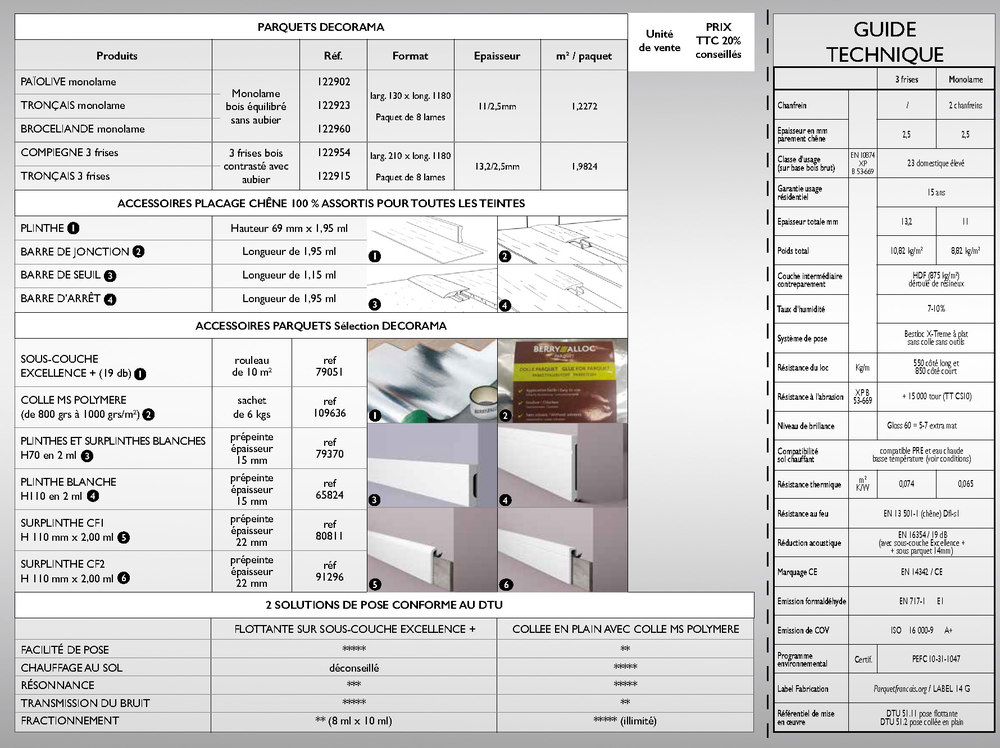Image resolution: width=1000 pixels, height=748 pixels.
Task: Open the Berry Alloc glue package photo
Action: (x=562, y=381)
